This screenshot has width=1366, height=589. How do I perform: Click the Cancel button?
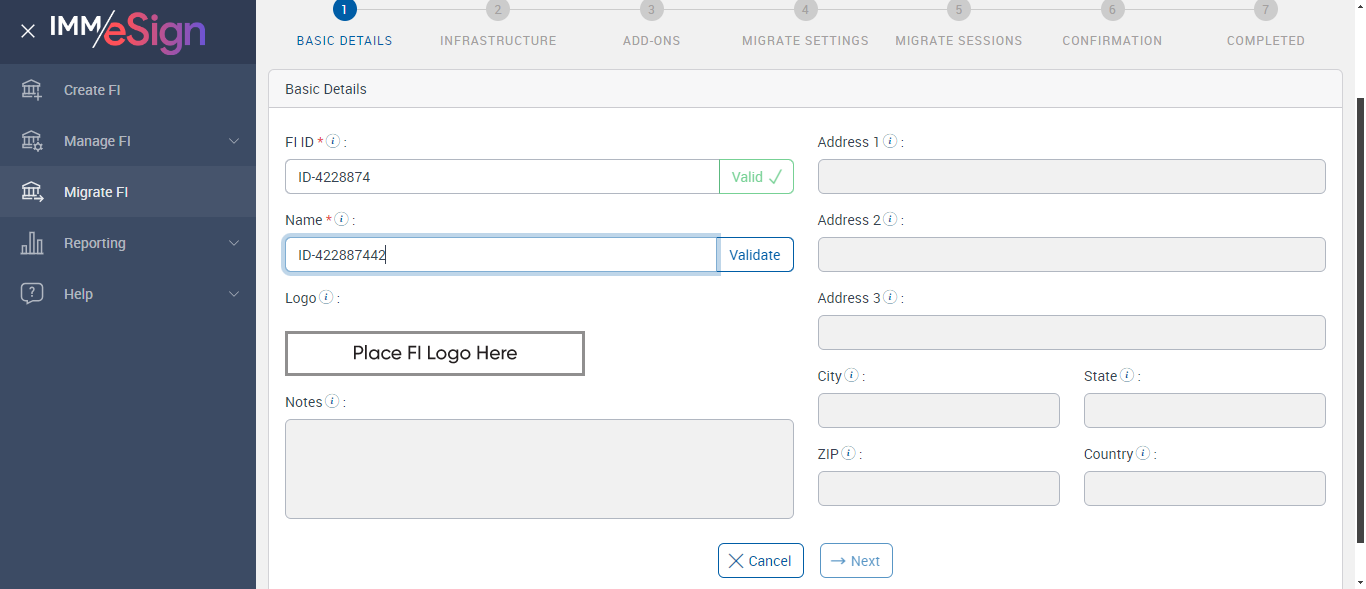pyautogui.click(x=760, y=561)
